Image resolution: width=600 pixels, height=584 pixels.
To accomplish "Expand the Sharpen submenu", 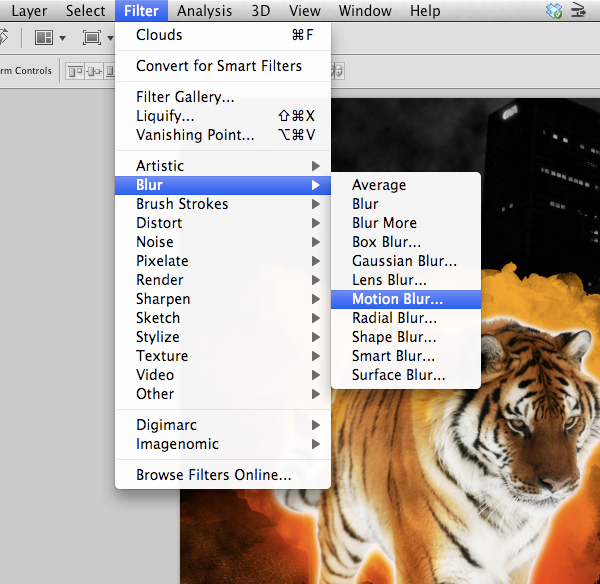I will click(223, 299).
